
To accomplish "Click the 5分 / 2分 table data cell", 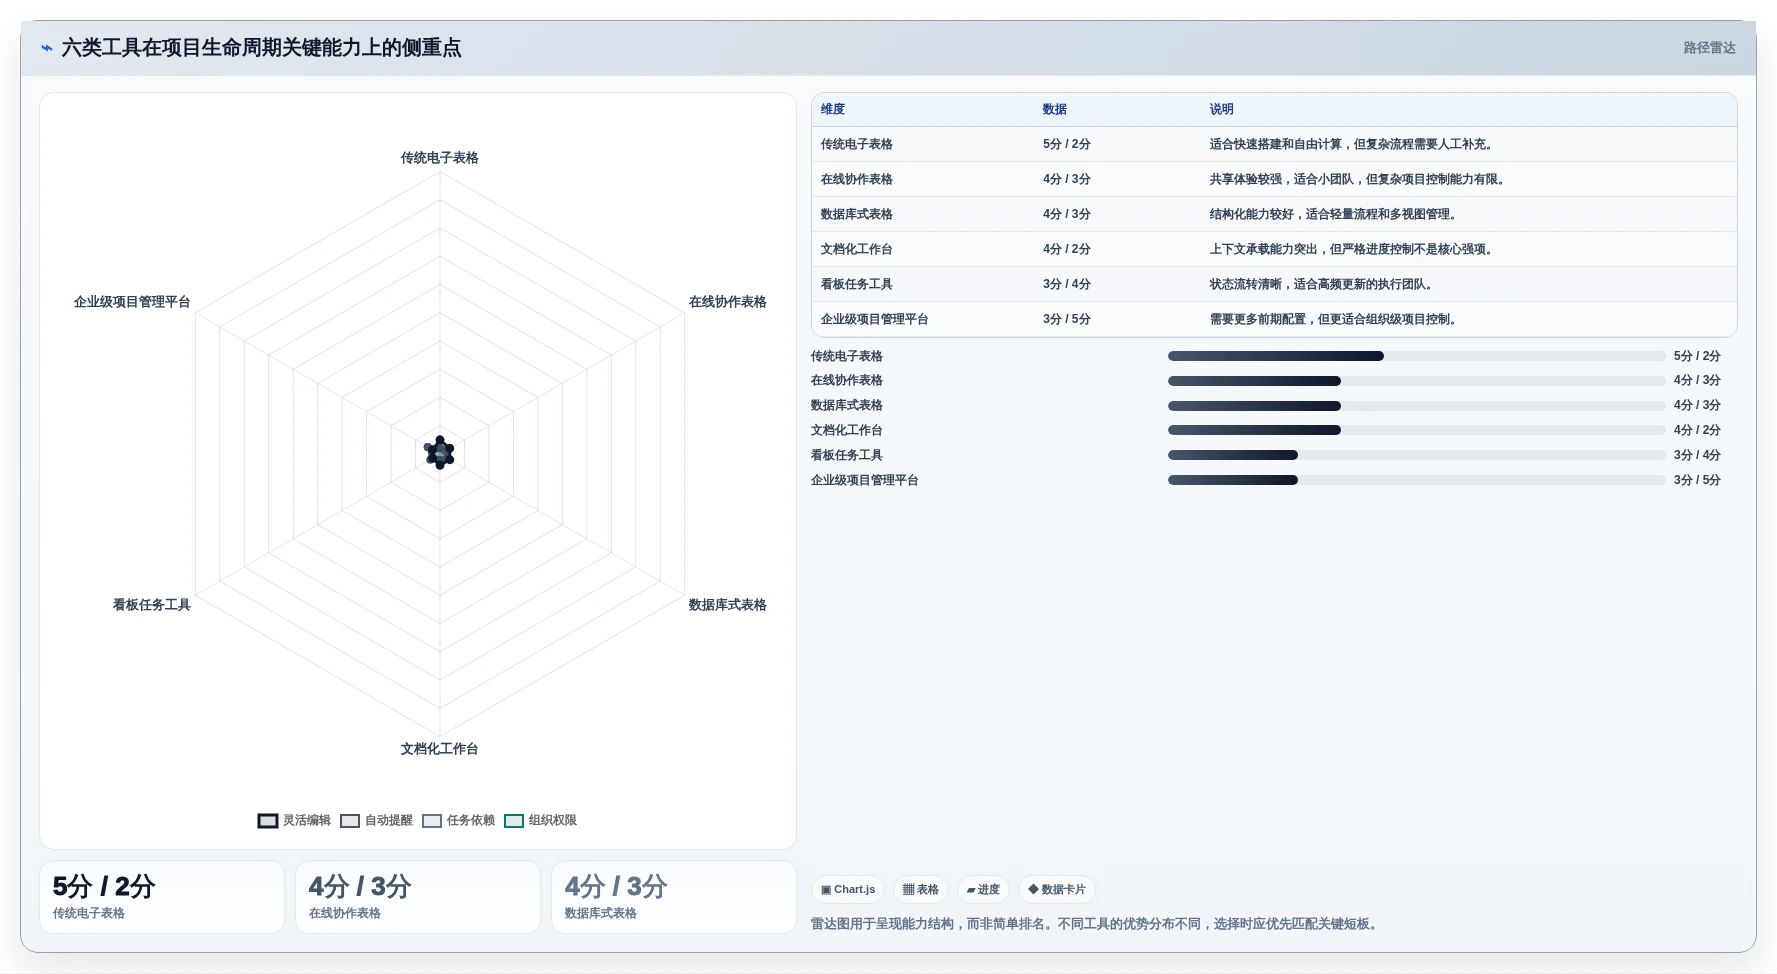I will [1067, 145].
